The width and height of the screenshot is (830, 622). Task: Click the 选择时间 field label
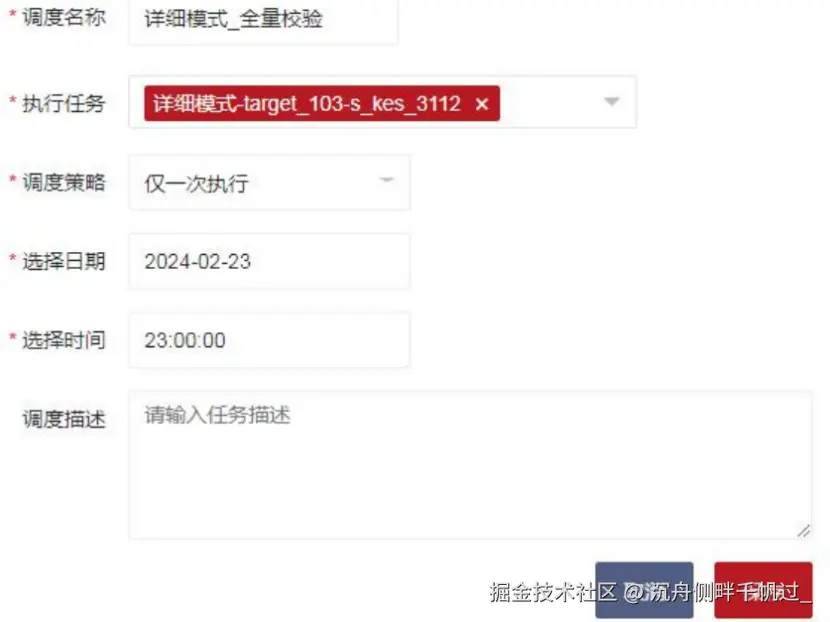click(64, 340)
